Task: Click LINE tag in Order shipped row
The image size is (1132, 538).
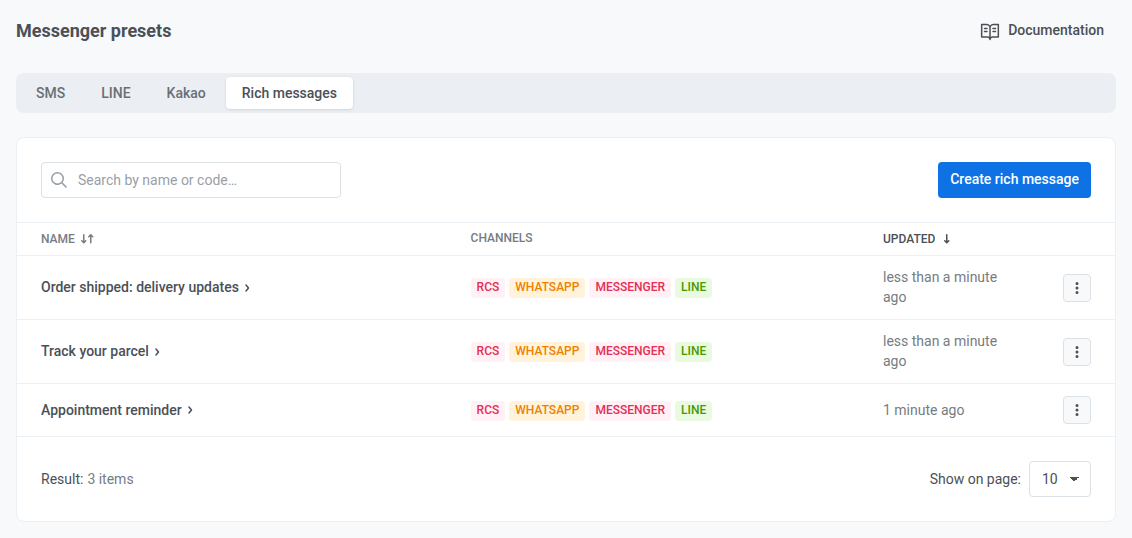Action: click(x=694, y=287)
